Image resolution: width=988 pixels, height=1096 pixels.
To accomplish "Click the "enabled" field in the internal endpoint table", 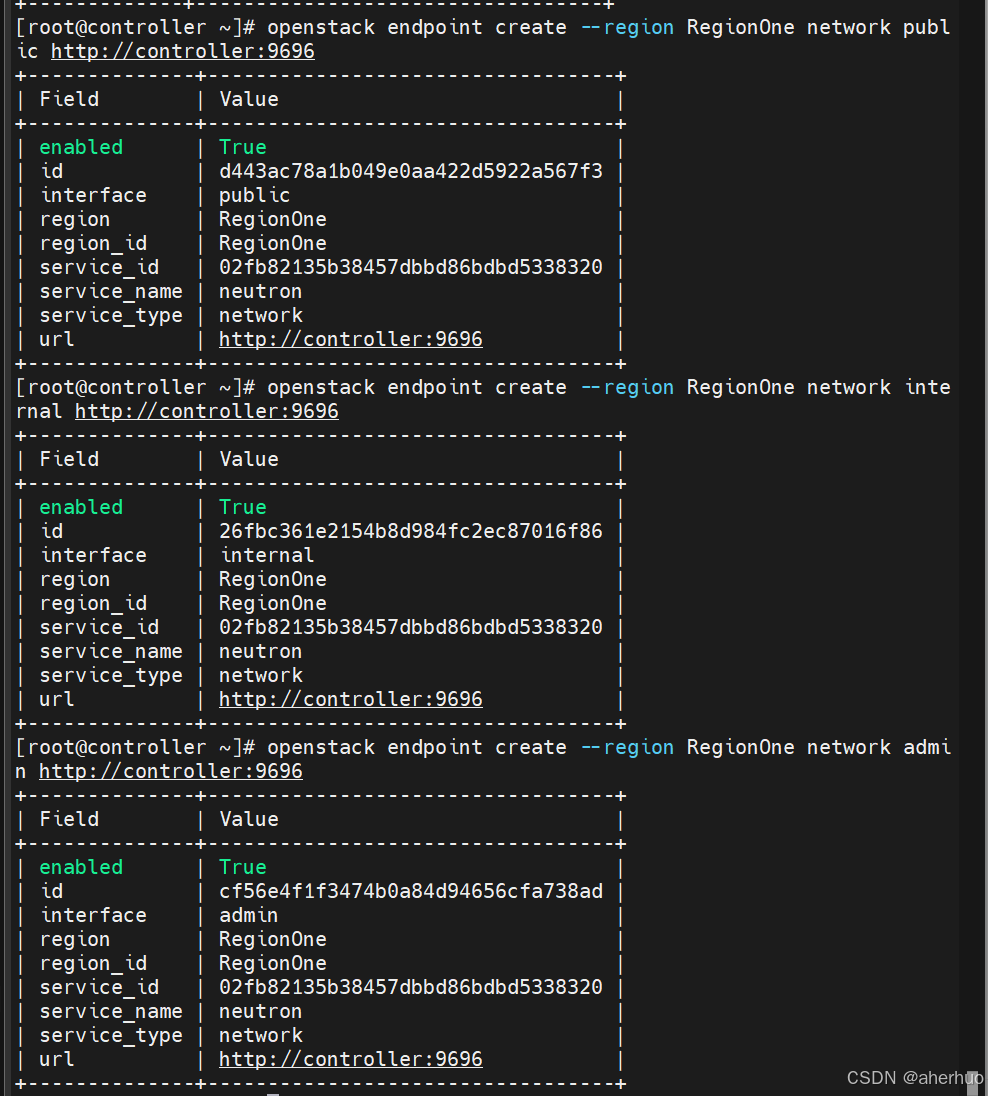I will [81, 507].
